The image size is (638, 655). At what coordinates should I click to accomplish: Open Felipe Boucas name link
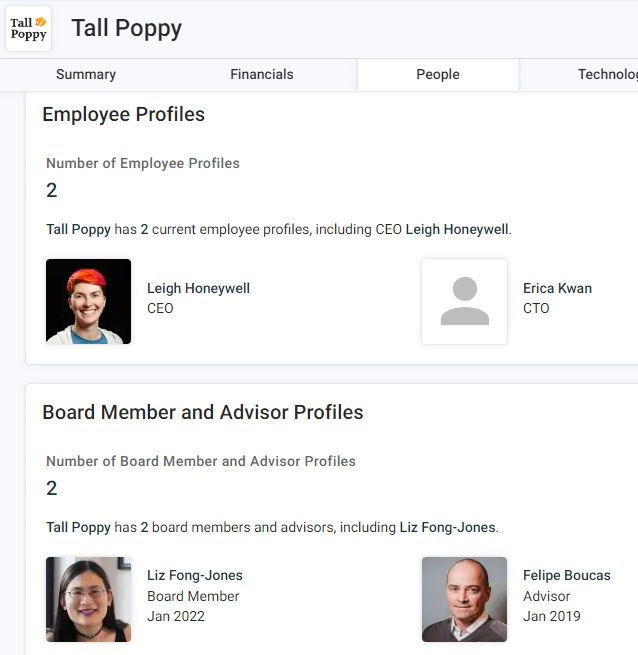(567, 575)
